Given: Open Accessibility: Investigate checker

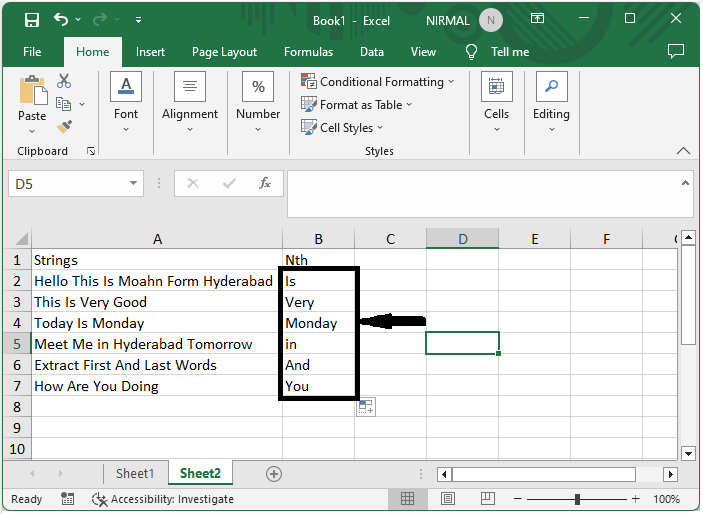Looking at the screenshot, I should tap(162, 499).
